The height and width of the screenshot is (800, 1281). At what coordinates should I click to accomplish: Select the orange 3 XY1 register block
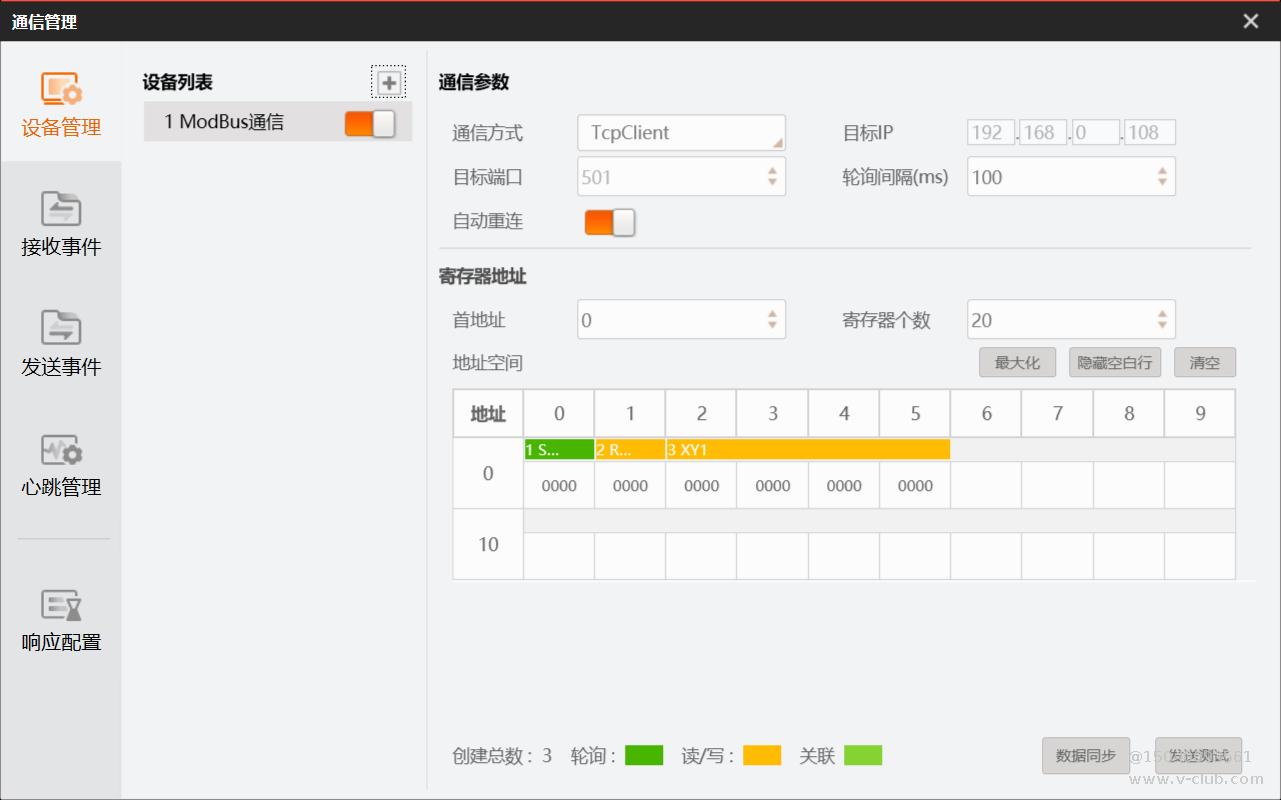click(x=807, y=450)
